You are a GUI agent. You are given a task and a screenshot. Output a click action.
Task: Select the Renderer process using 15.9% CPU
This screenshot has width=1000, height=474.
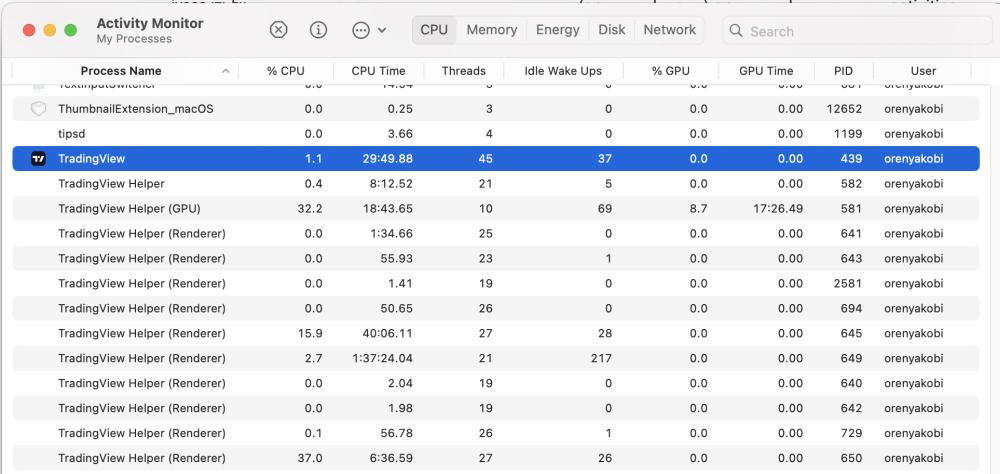click(496, 333)
